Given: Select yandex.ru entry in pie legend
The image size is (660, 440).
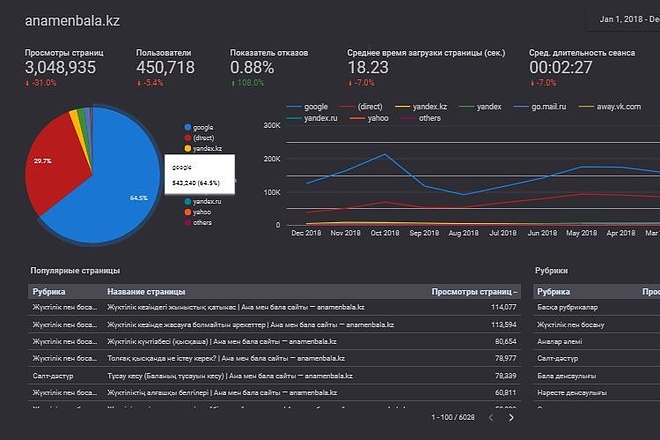Looking at the screenshot, I should click(x=203, y=202).
